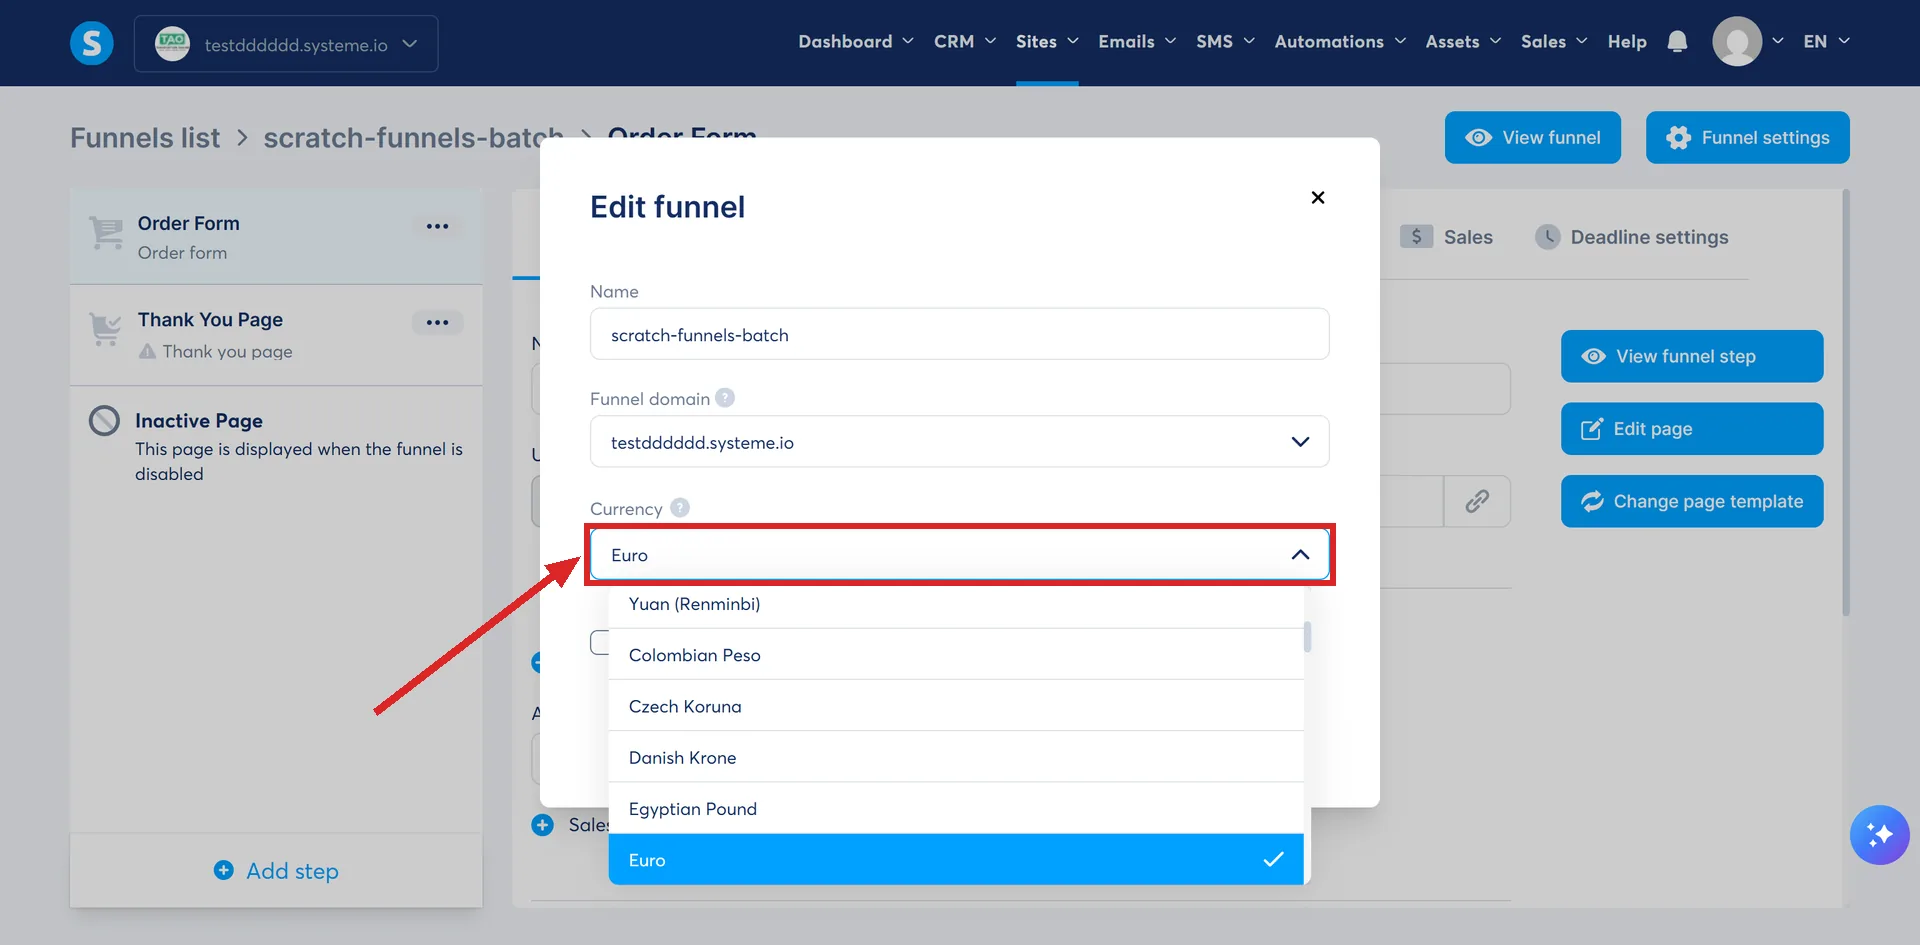Expand the Dashboard menu
The height and width of the screenshot is (945, 1920).
(855, 41)
